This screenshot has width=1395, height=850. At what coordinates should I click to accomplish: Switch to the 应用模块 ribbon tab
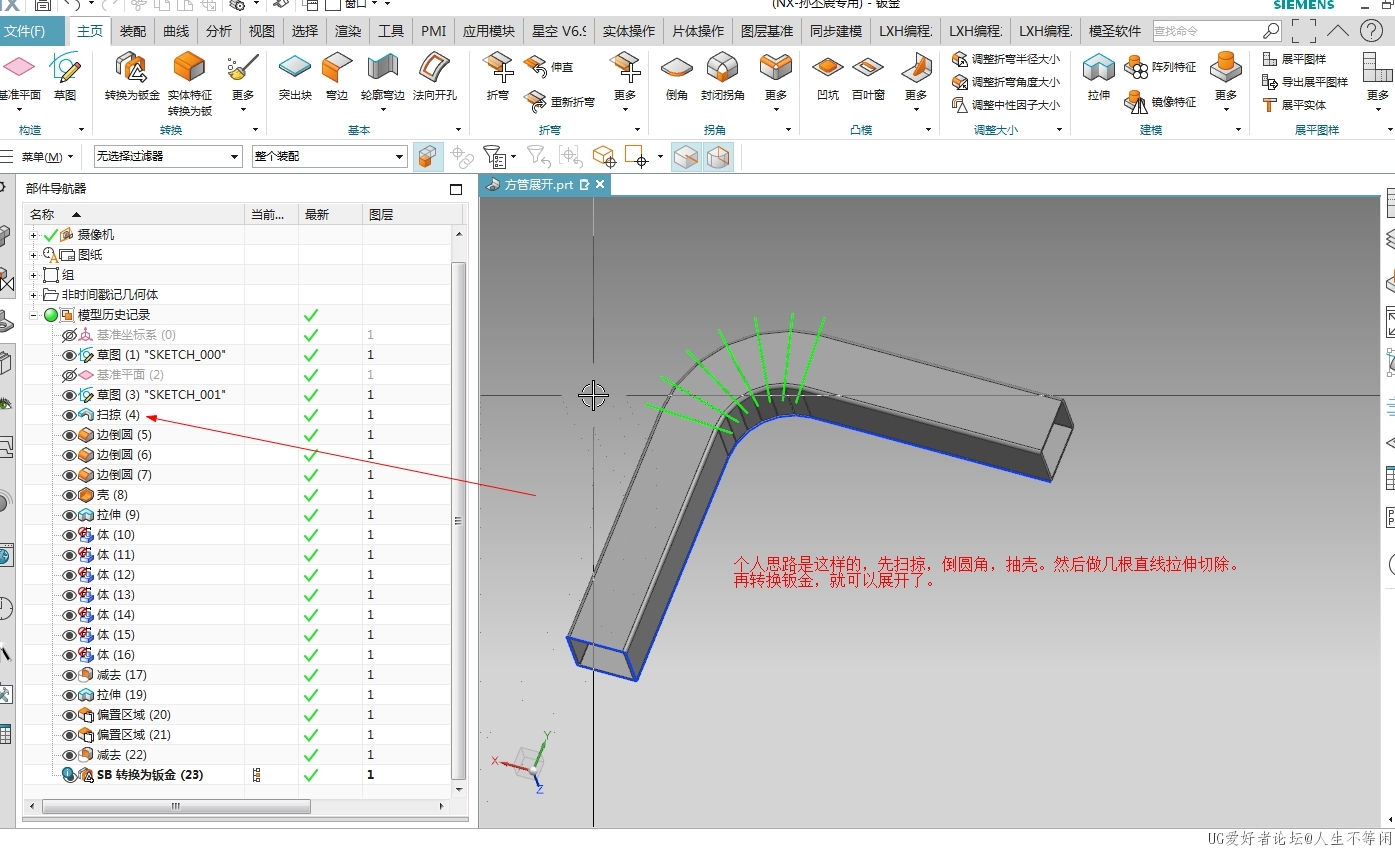489,31
